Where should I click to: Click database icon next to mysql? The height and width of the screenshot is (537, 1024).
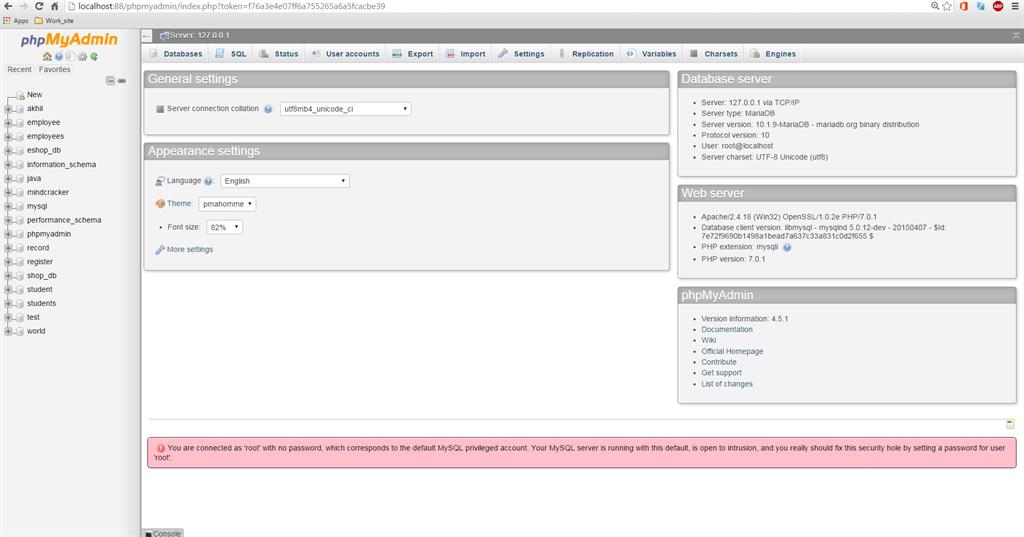coord(20,206)
